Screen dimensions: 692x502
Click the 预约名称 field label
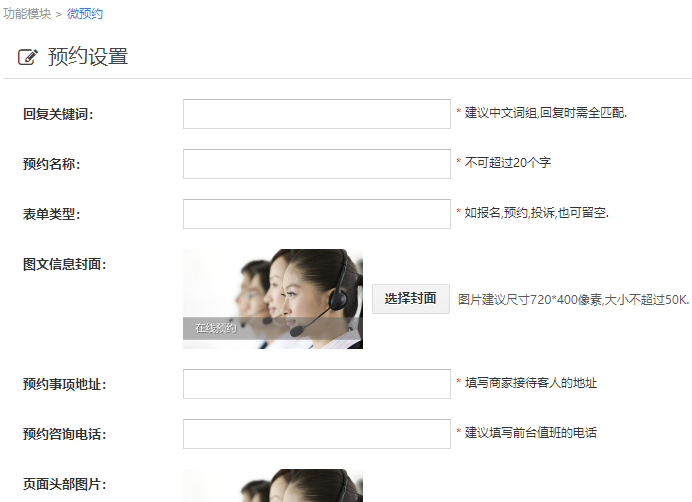coord(51,164)
